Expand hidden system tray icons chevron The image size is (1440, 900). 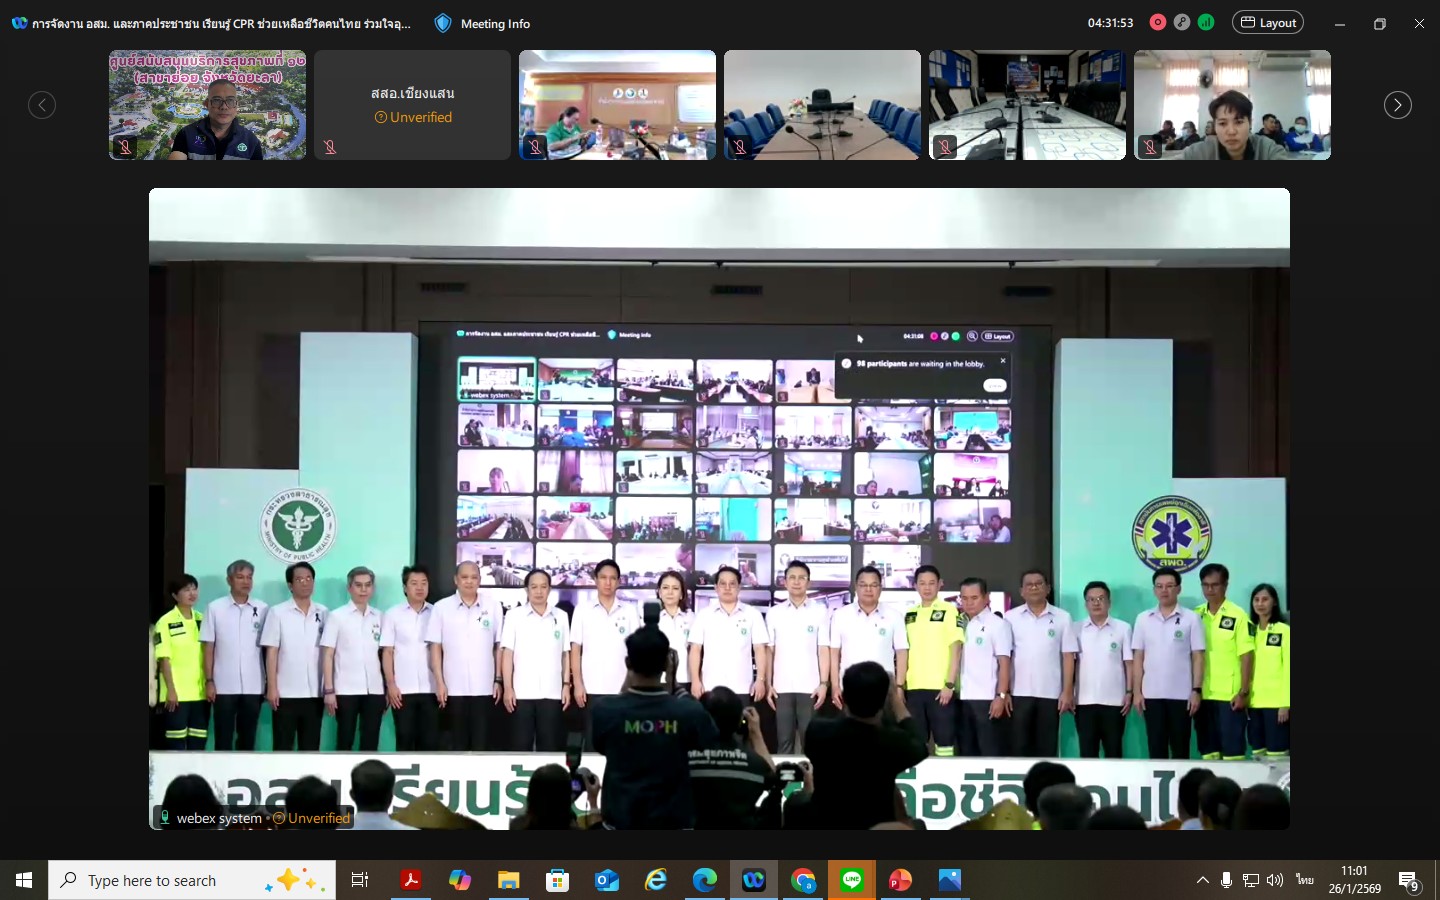click(1202, 880)
